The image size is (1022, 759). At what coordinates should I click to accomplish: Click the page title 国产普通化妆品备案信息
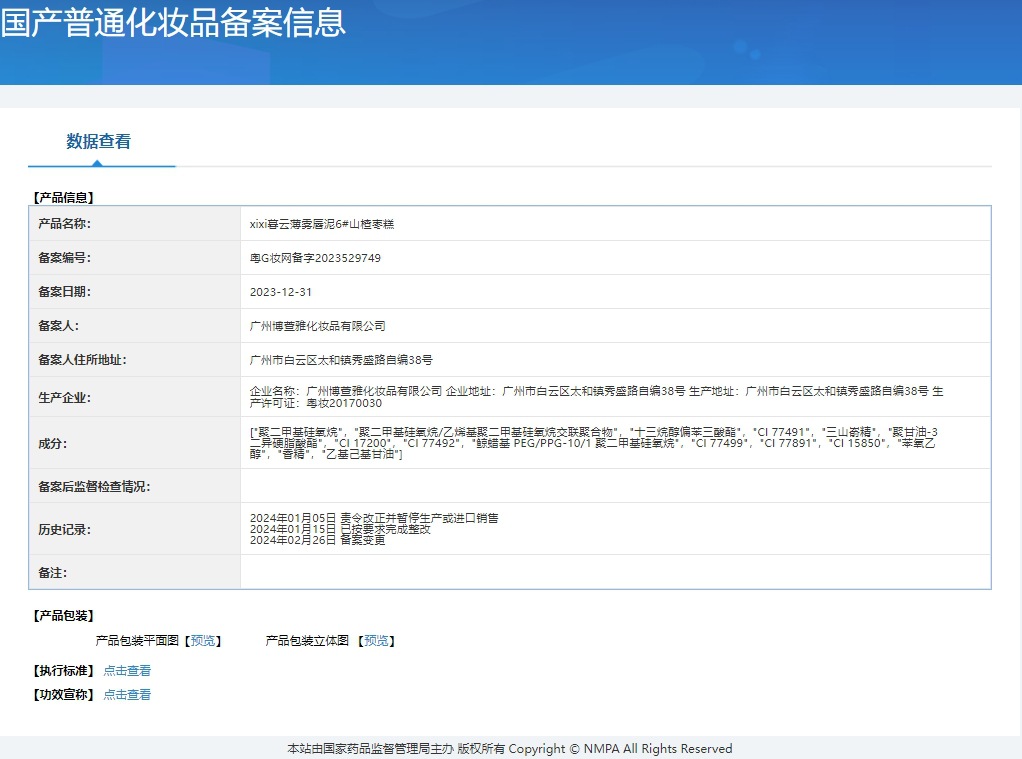click(173, 22)
